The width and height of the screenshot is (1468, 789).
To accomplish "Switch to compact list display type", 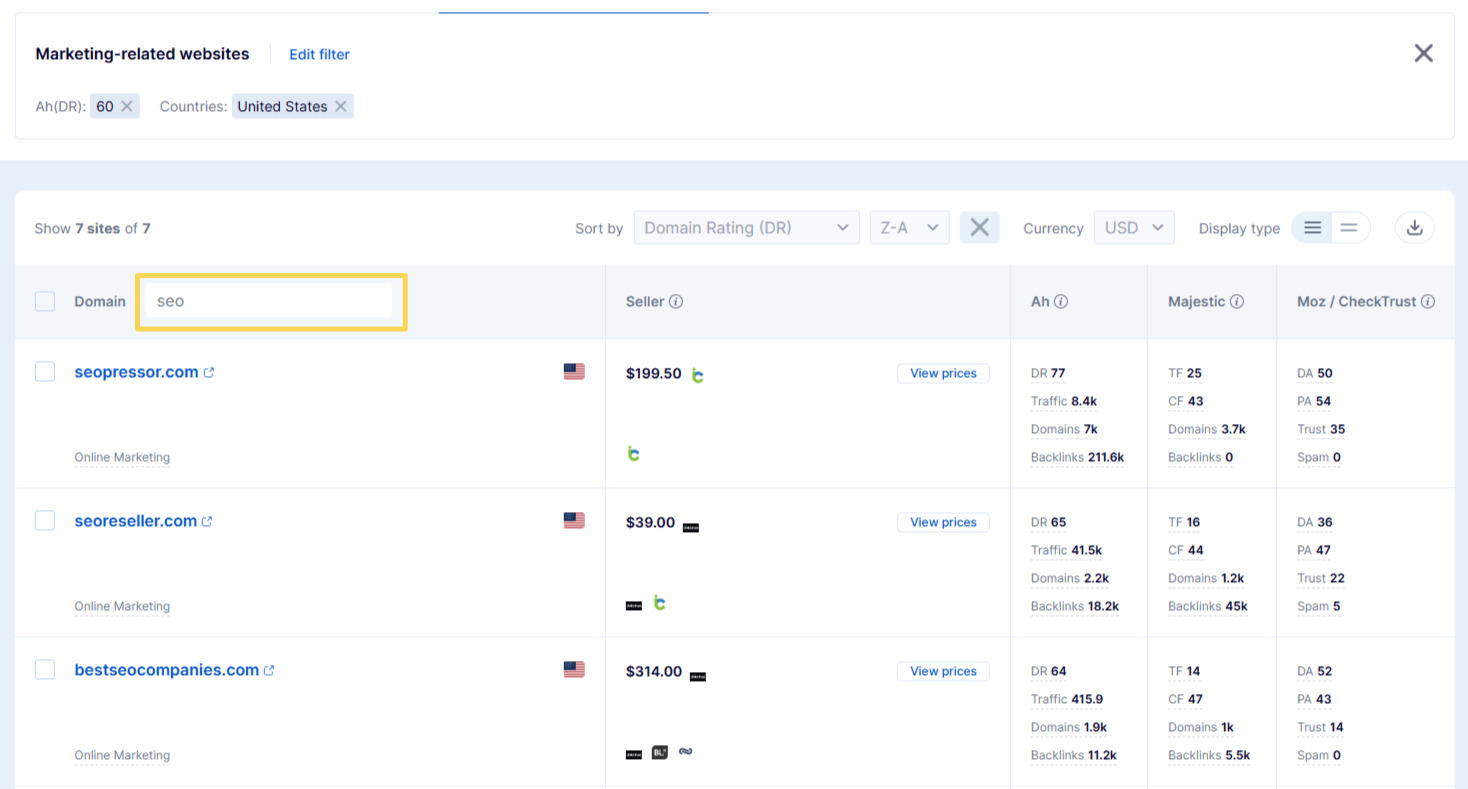I will (x=1349, y=228).
